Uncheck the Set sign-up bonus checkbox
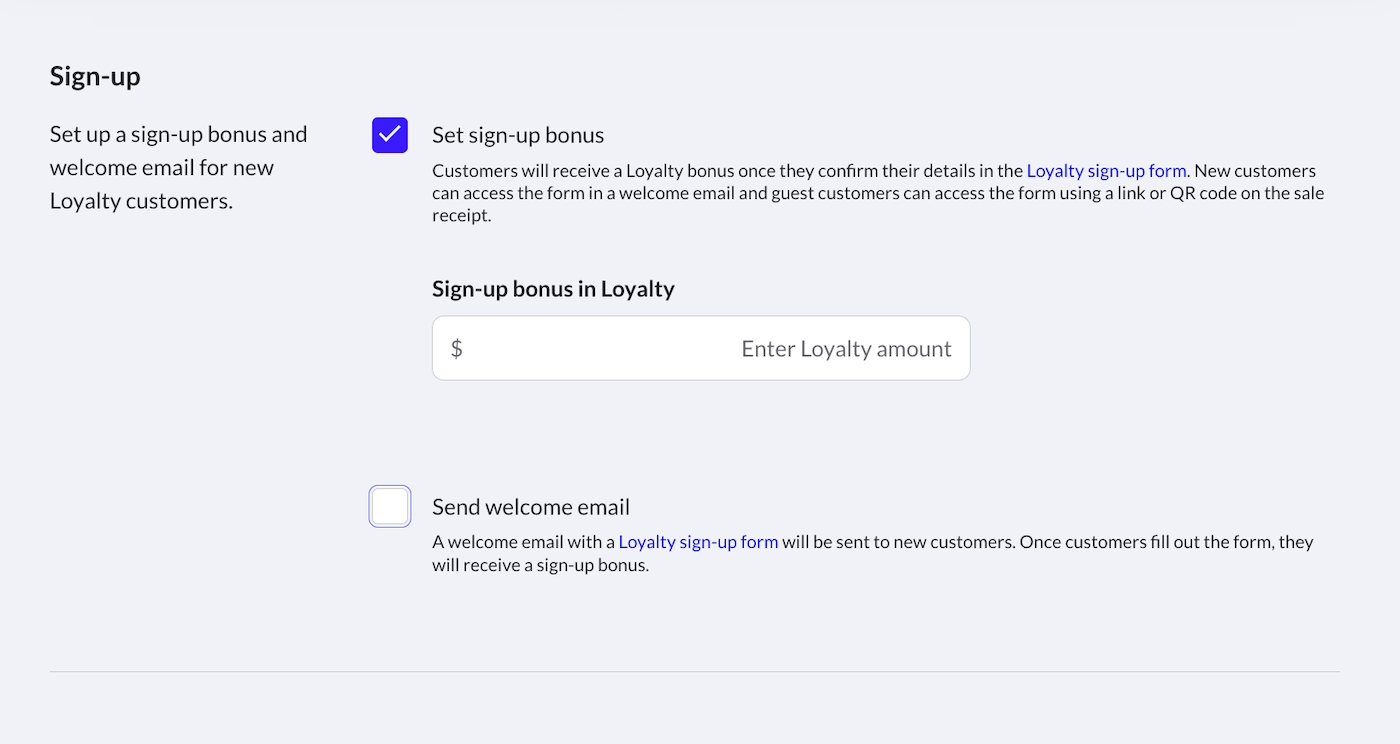The image size is (1400, 744). point(390,135)
